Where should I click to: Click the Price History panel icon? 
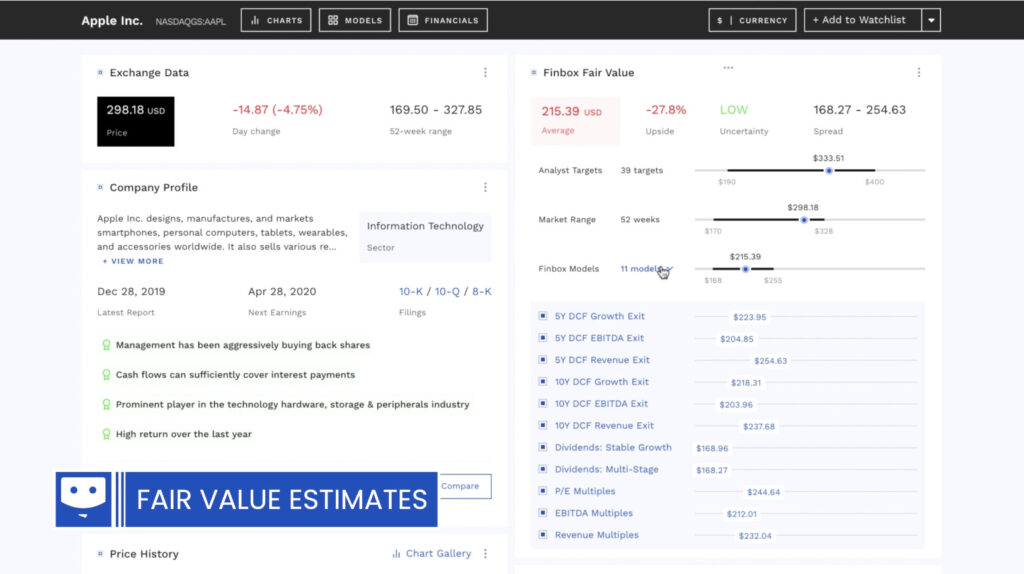point(100,554)
